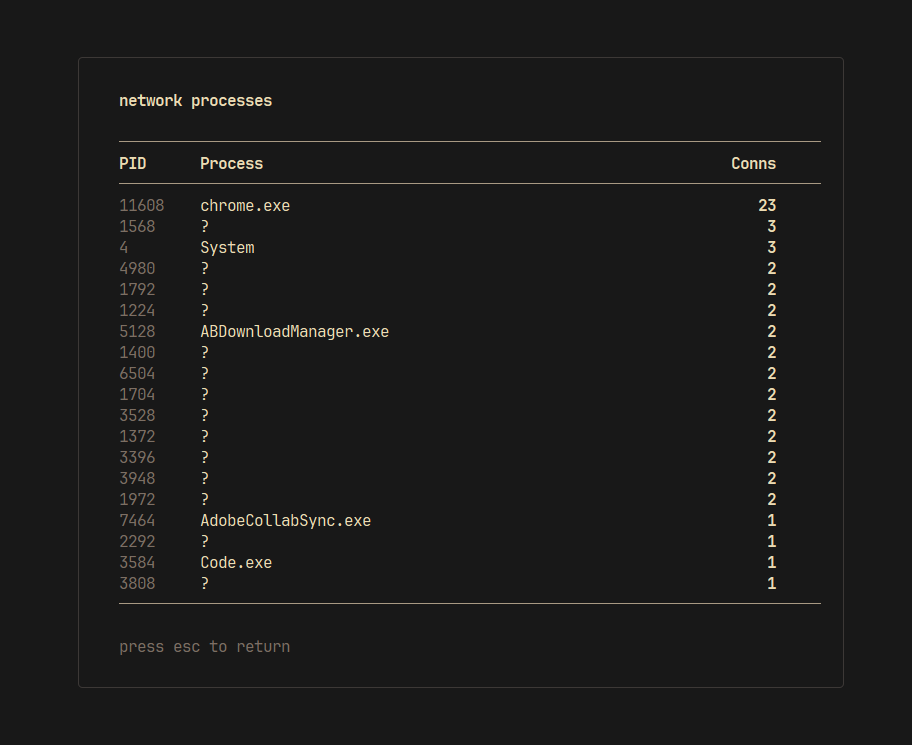Select the last row PID 3808
Viewport: 912px width, 745px height.
470,583
